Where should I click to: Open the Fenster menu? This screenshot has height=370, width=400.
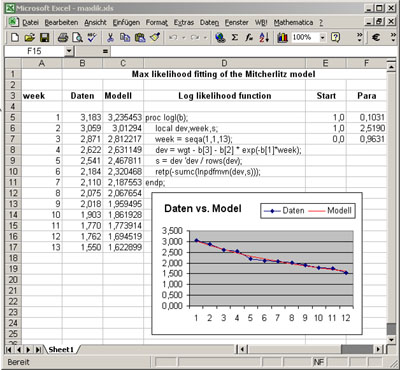click(x=236, y=22)
